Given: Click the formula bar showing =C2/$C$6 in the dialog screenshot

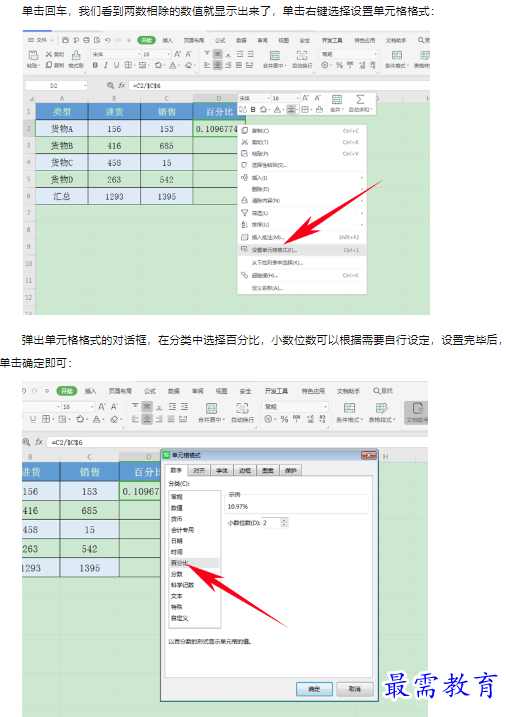Looking at the screenshot, I should click(238, 442).
